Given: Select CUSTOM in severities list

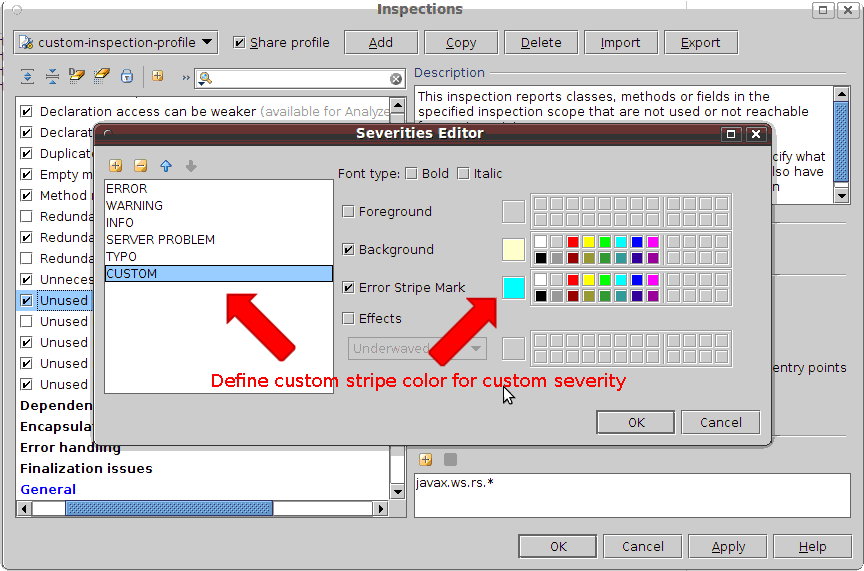Looking at the screenshot, I should (219, 274).
